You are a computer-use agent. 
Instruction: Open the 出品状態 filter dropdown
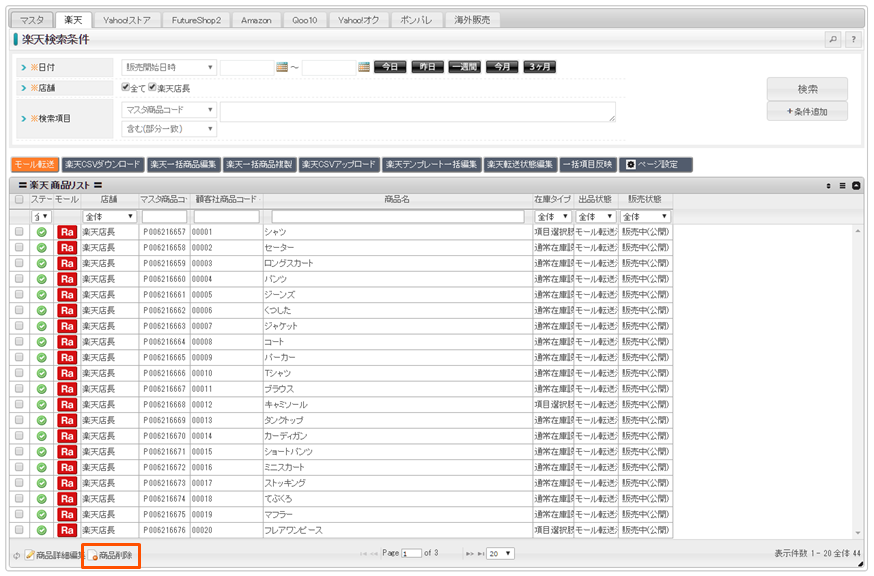click(x=596, y=216)
